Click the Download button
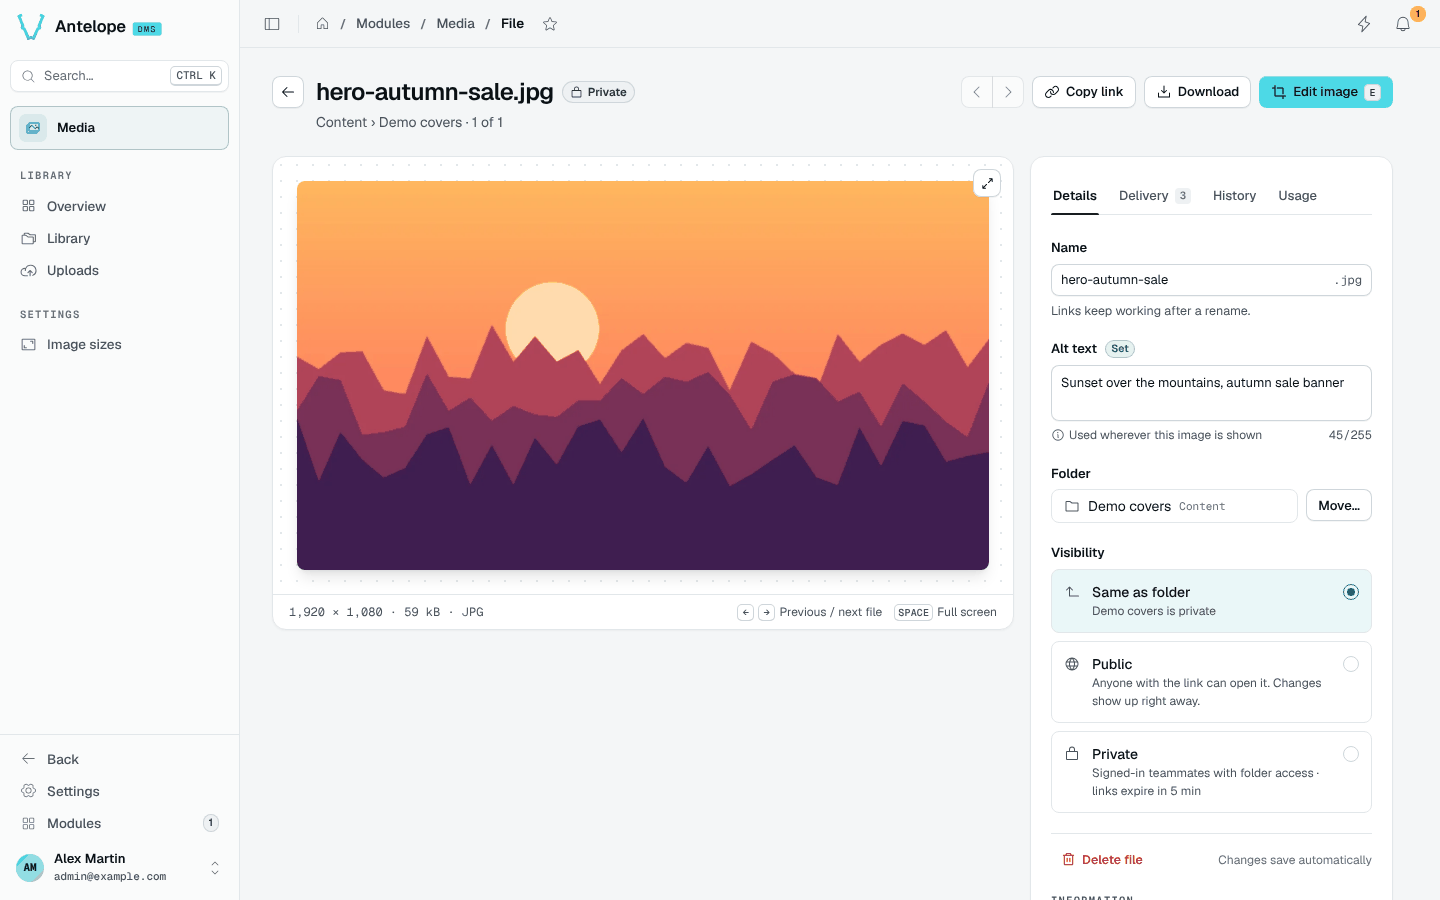 pyautogui.click(x=1197, y=92)
